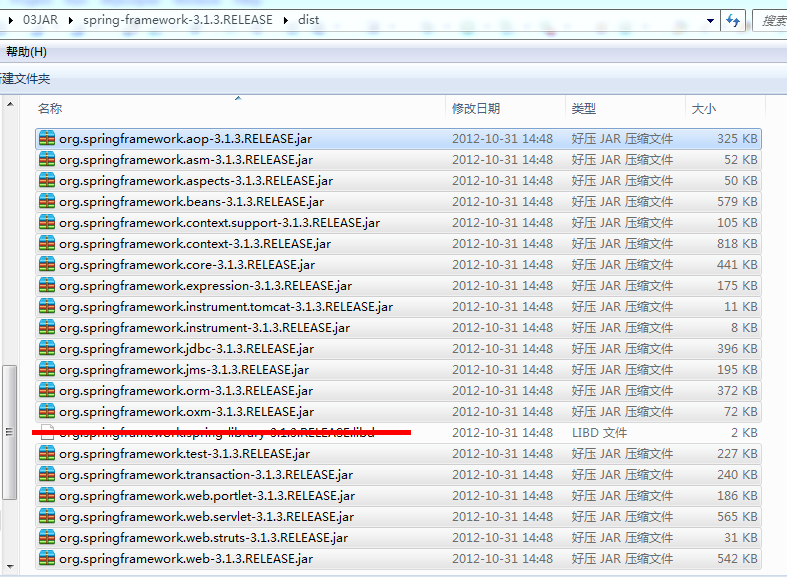This screenshot has width=787, height=577.
Task: Click the jdbc-3.1.3.RELEASE.jar archive icon
Action: pyautogui.click(x=47, y=349)
